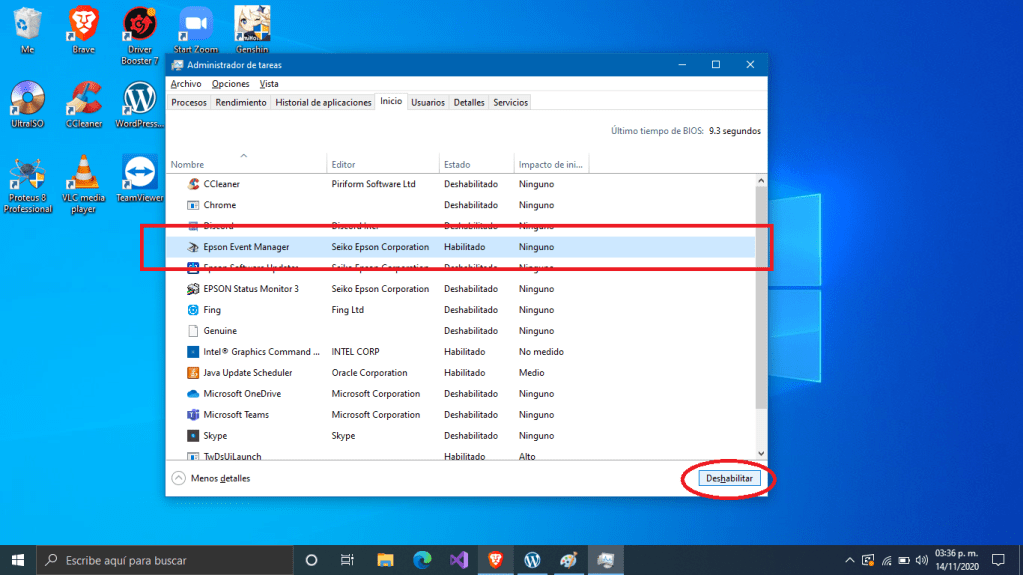The height and width of the screenshot is (575, 1023).
Task: Switch to the Servicios tab
Action: (x=510, y=102)
